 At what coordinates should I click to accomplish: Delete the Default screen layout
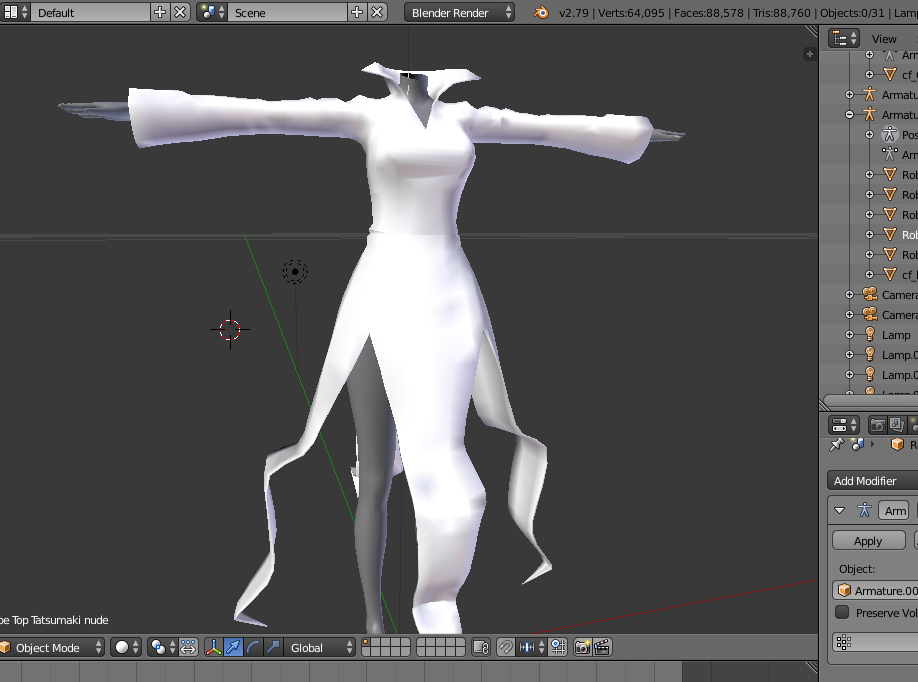pos(180,12)
